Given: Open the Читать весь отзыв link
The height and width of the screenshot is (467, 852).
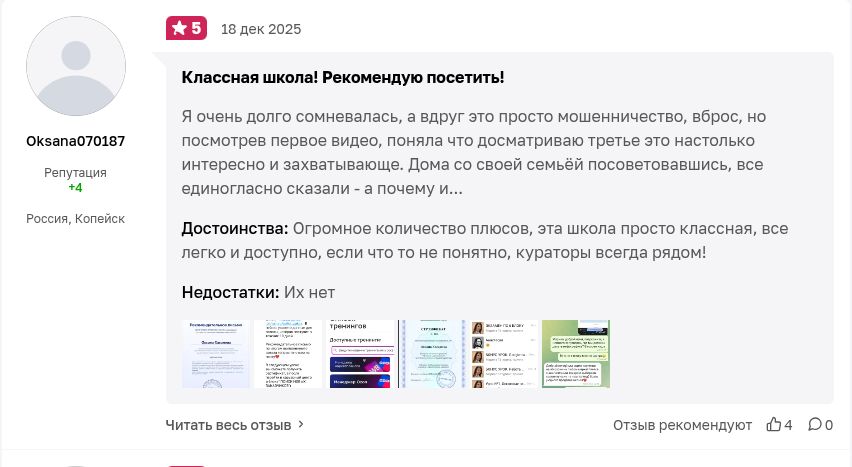Looking at the screenshot, I should click(x=228, y=424).
